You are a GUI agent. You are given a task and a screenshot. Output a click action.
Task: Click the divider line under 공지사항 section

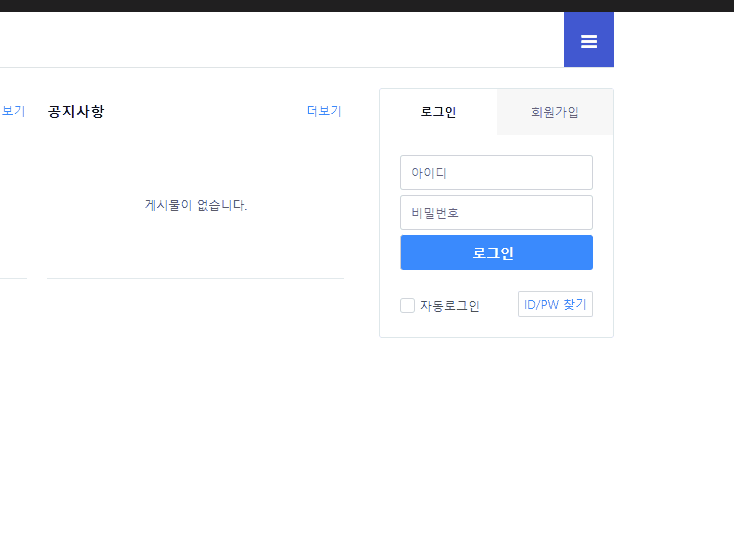point(195,278)
